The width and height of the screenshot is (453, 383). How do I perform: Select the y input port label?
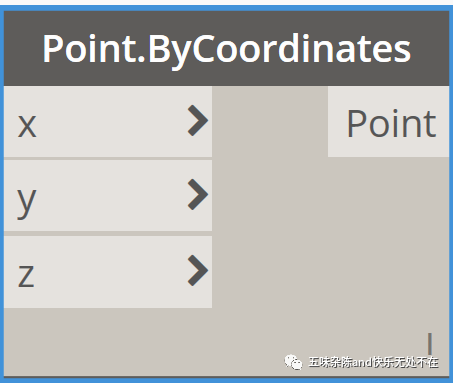click(x=26, y=203)
